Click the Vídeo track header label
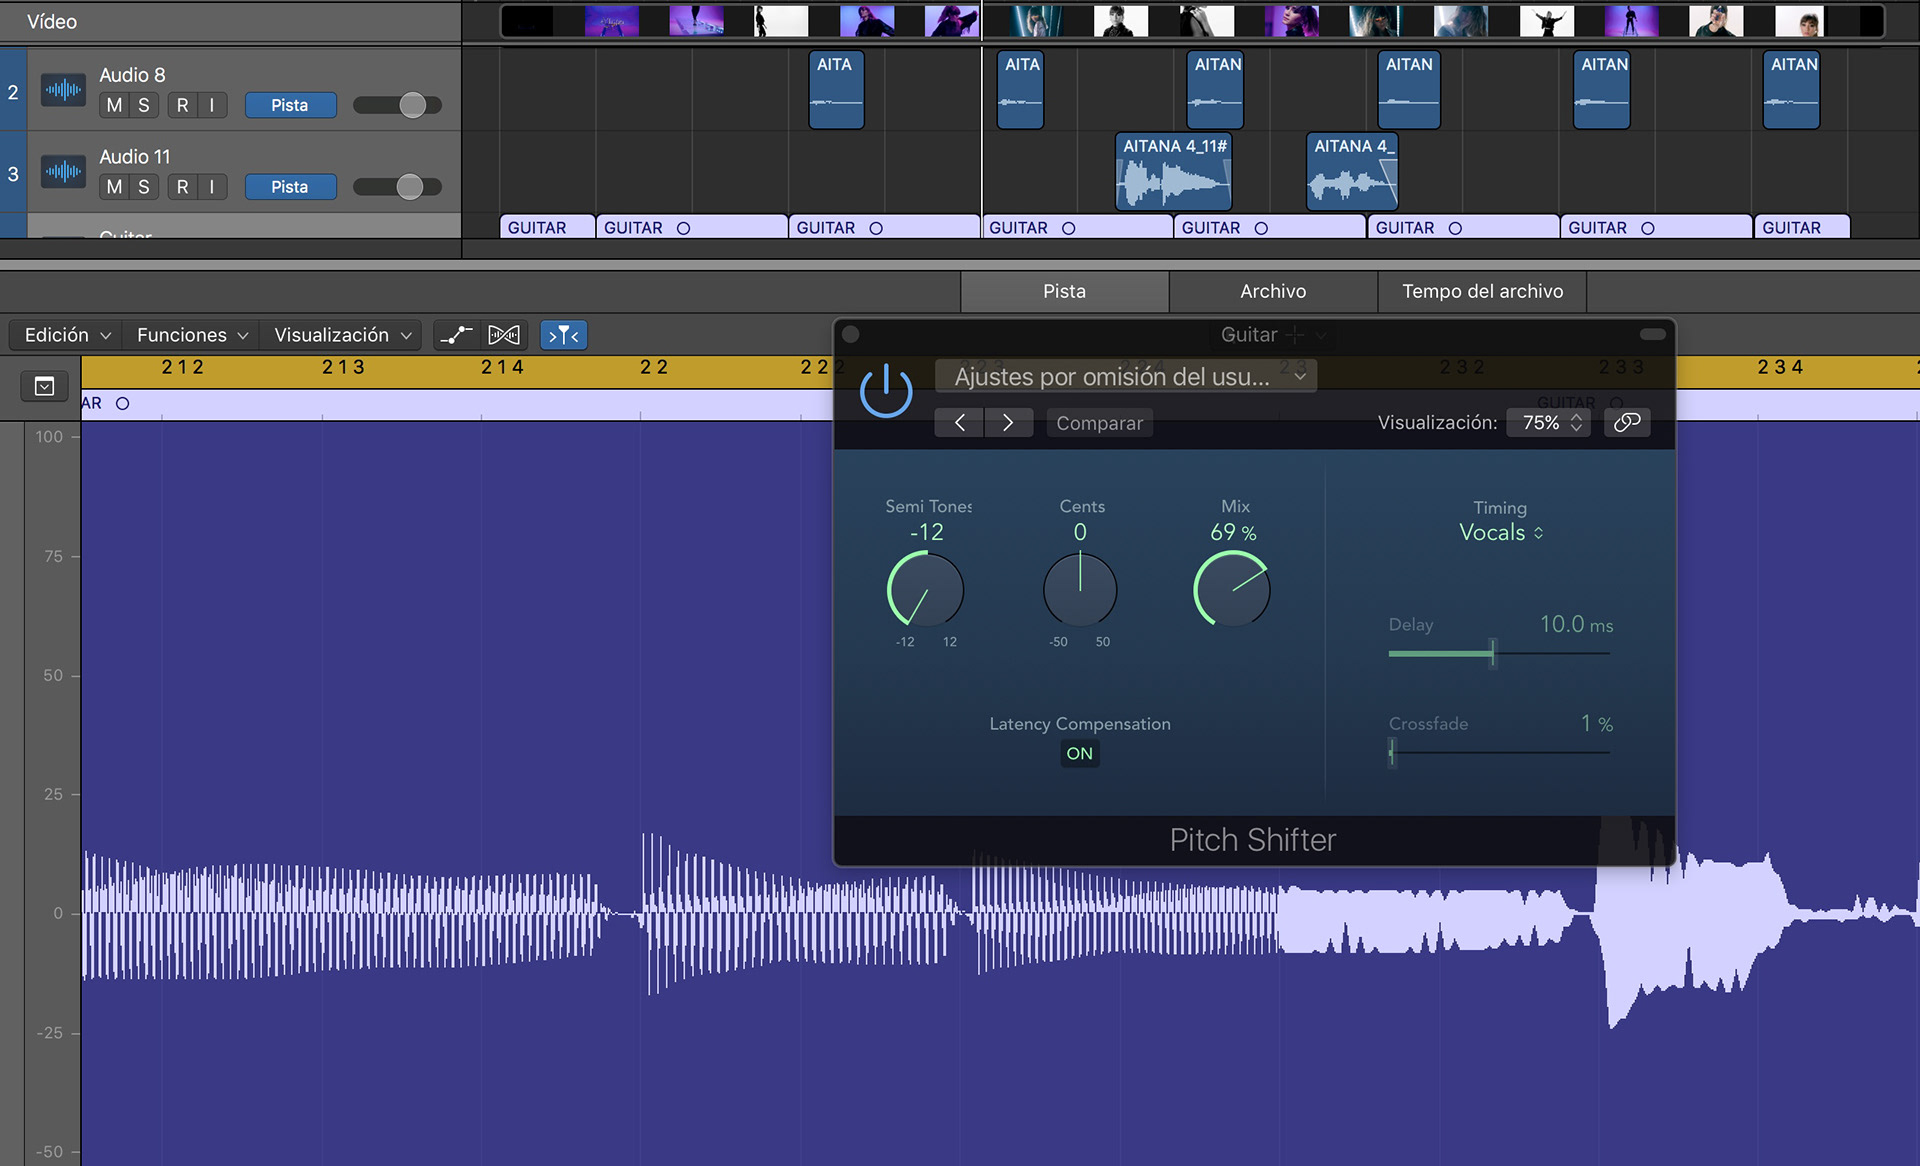This screenshot has height=1166, width=1920. pos(52,21)
